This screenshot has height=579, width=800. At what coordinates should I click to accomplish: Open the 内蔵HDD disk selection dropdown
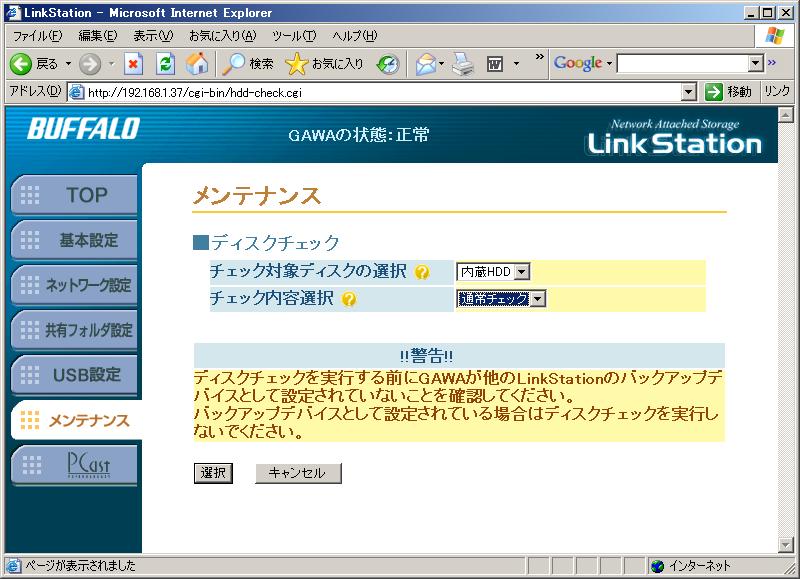click(x=521, y=272)
